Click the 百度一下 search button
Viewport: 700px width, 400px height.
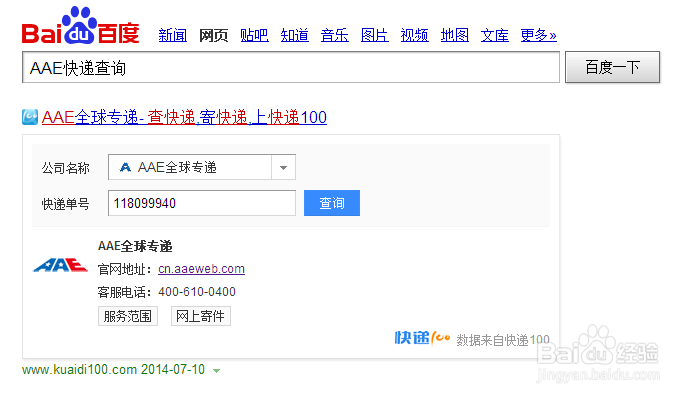[x=612, y=67]
